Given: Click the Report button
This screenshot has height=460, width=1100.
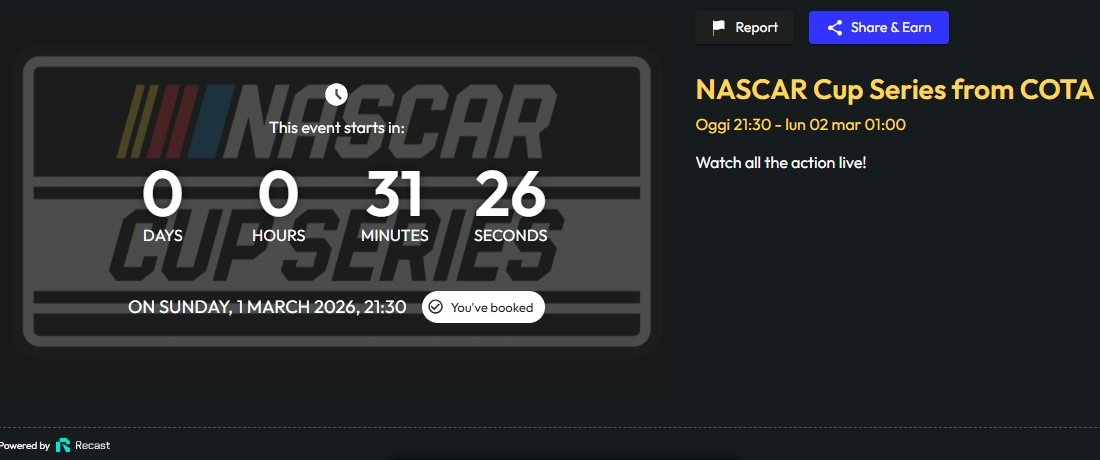Looking at the screenshot, I should pyautogui.click(x=744, y=27).
